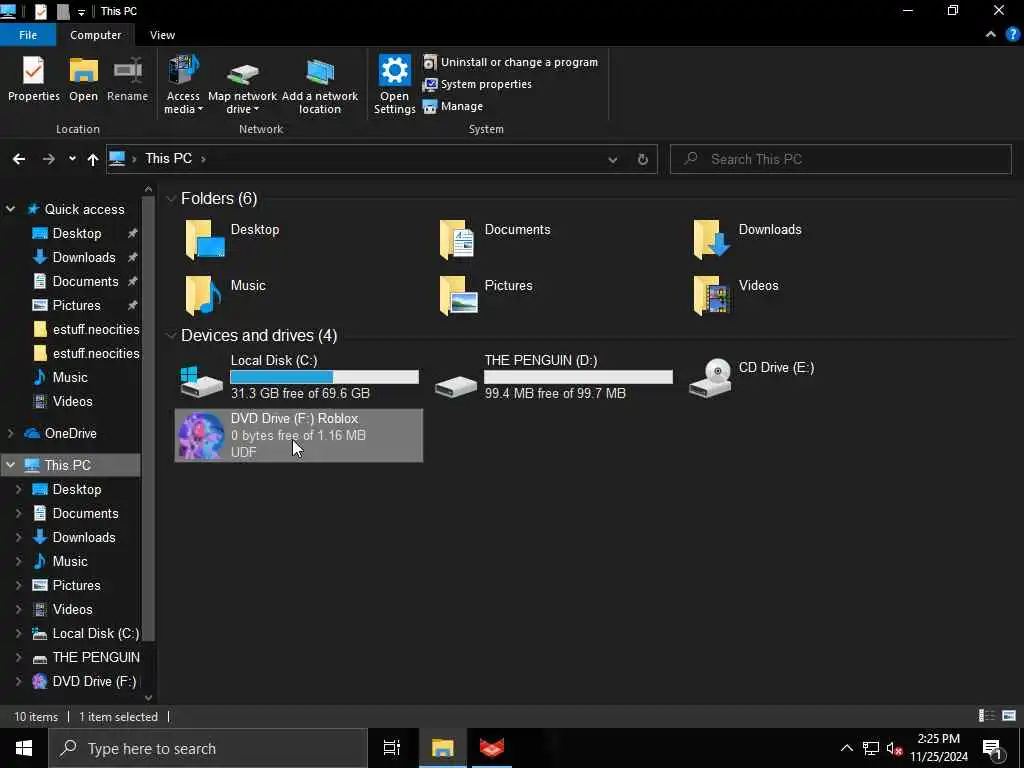Click the Search This PC field

(x=840, y=159)
